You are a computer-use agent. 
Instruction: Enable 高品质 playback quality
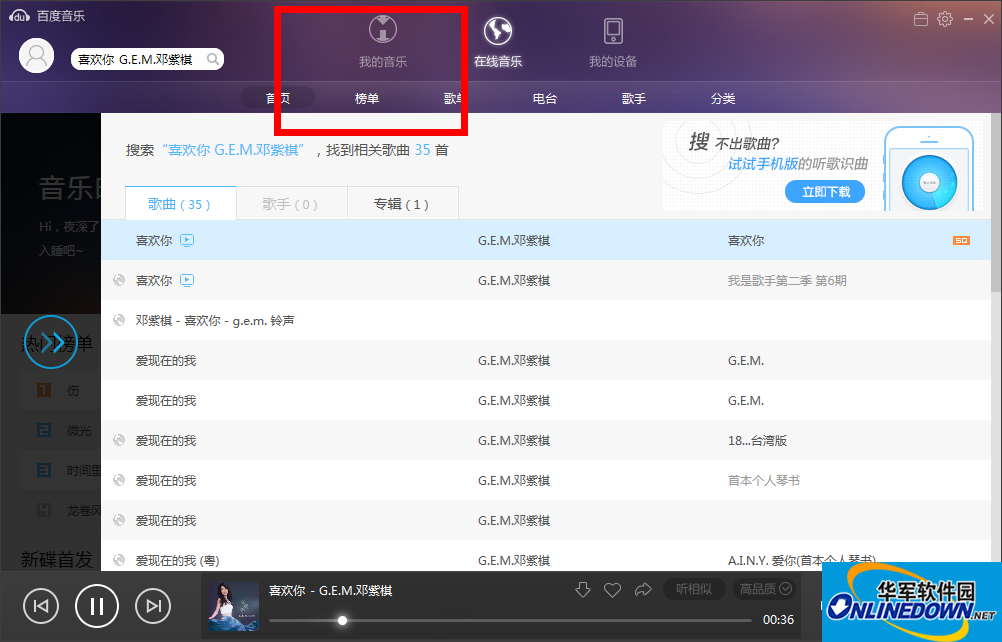tap(756, 589)
